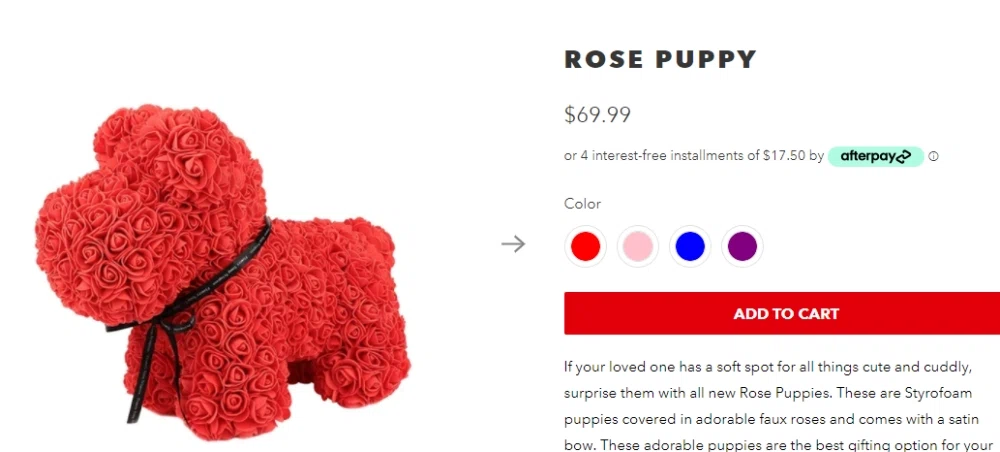This screenshot has width=1000, height=452.
Task: Click the Afterpay logo badge
Action: [x=875, y=156]
